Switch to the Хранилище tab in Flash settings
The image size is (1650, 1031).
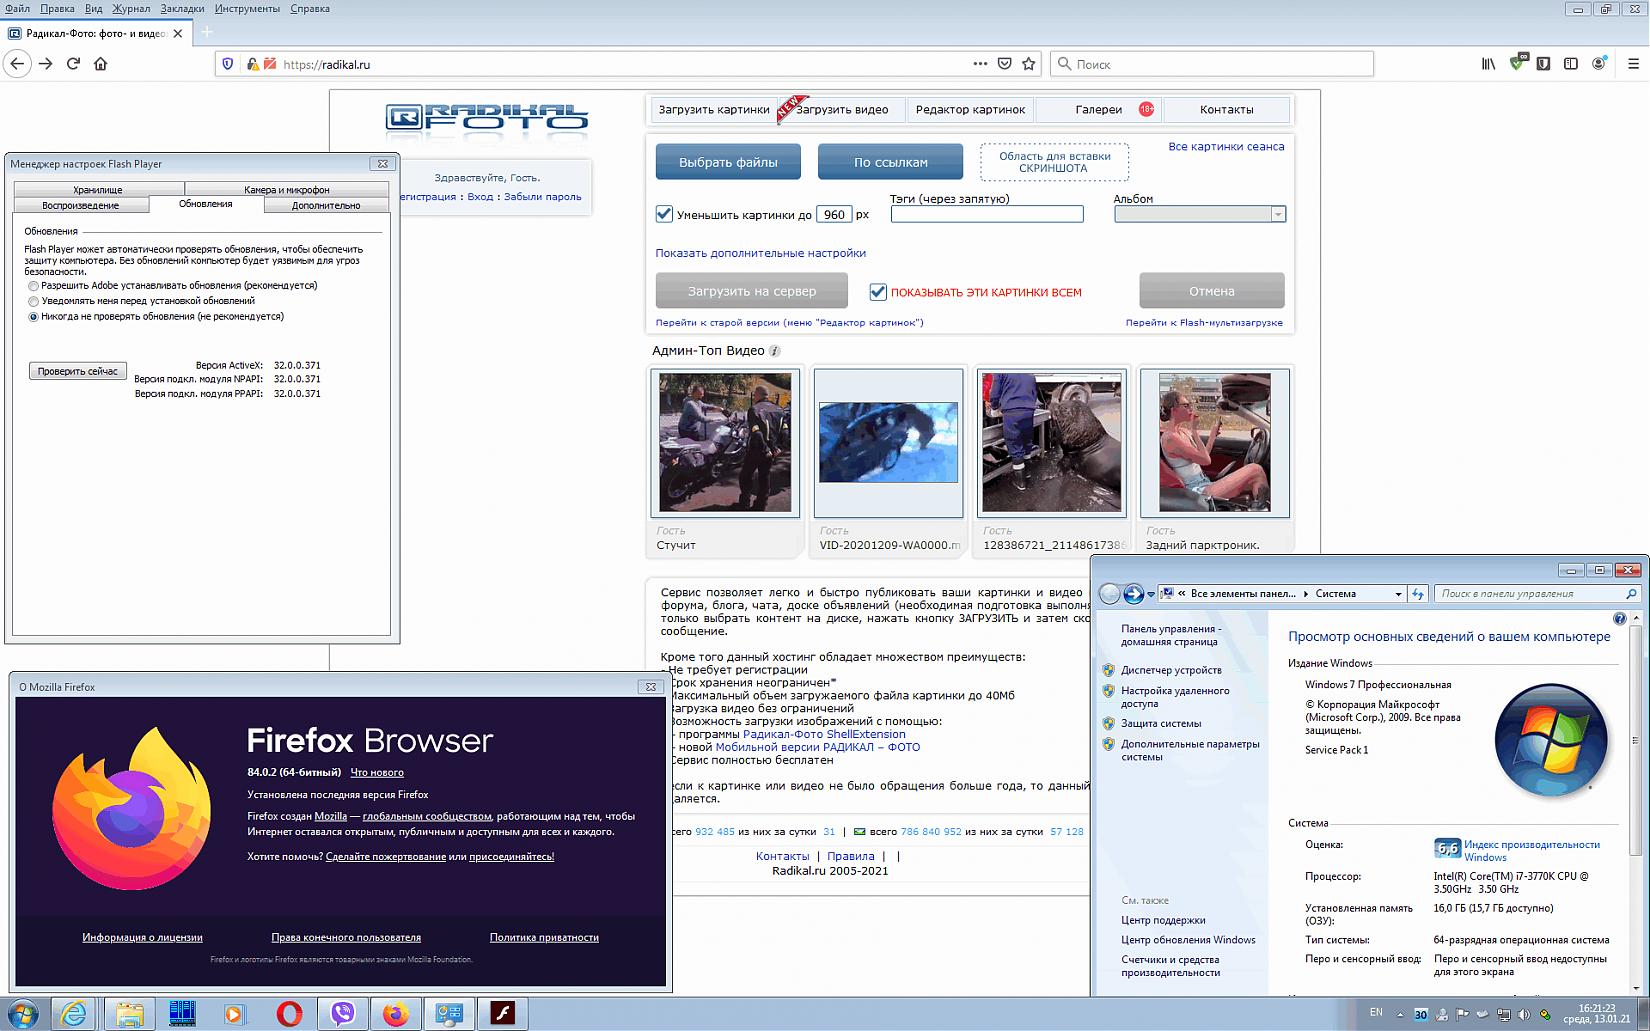click(98, 189)
